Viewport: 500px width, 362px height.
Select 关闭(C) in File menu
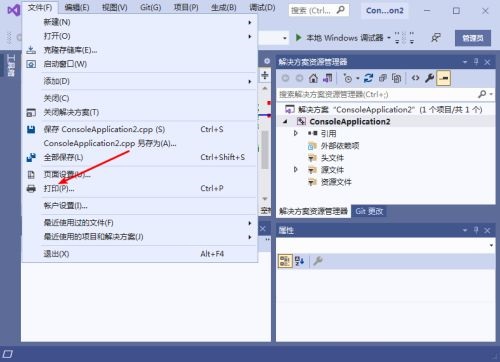(139, 98)
